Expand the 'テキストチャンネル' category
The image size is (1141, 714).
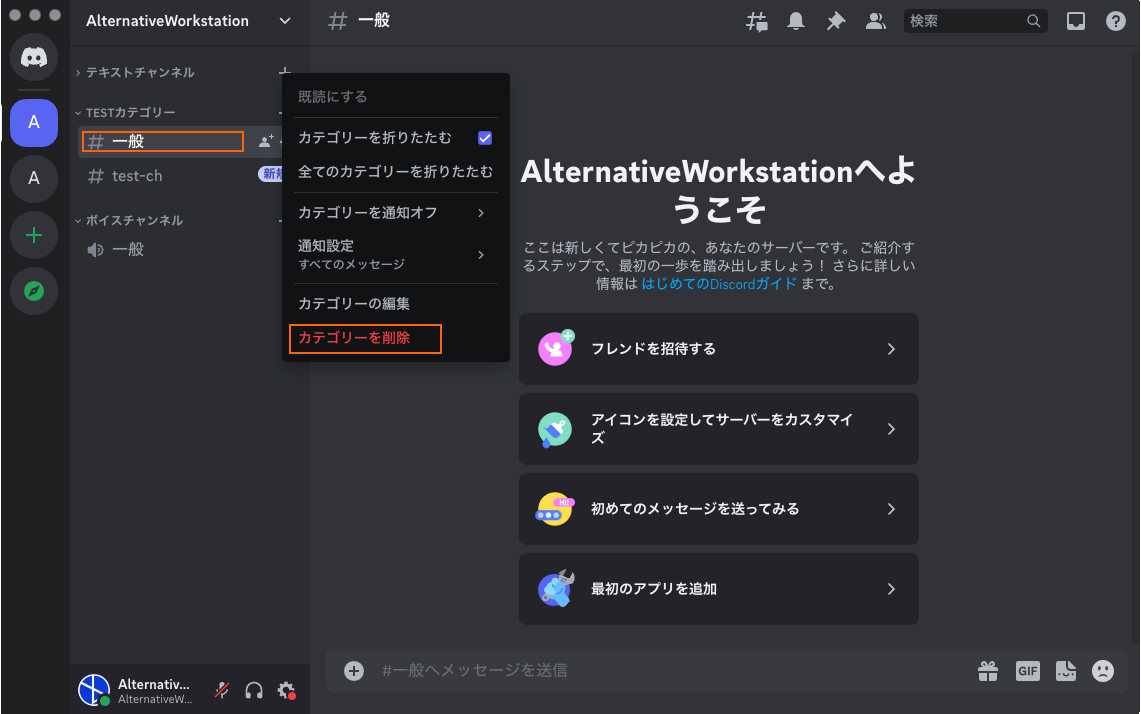click(139, 73)
